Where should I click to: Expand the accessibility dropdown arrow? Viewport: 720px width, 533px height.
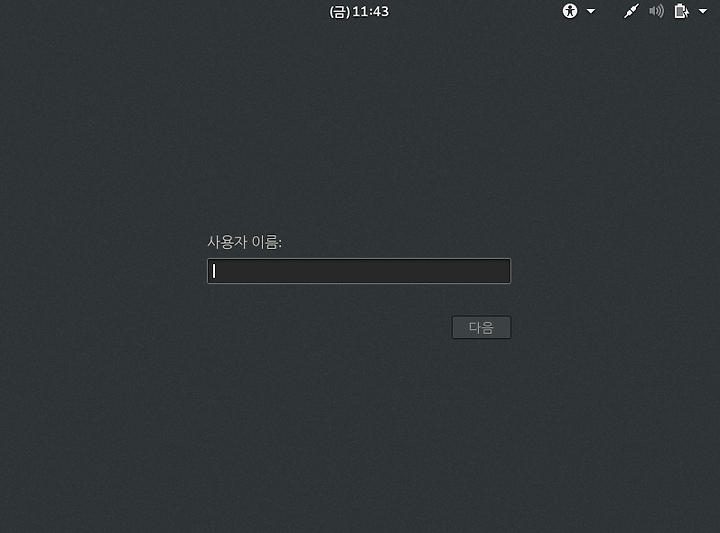coord(591,11)
